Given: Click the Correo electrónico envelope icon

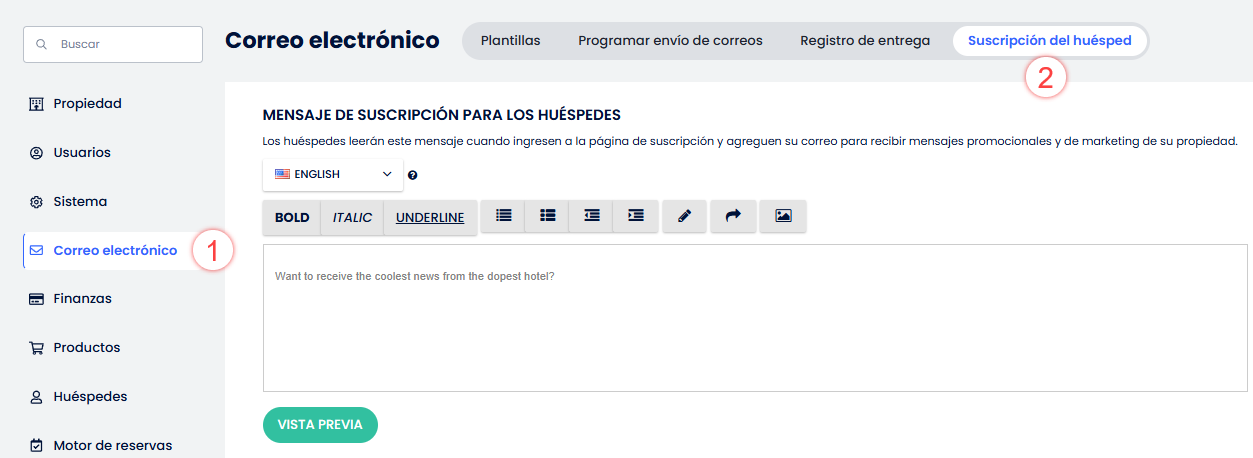Looking at the screenshot, I should (36, 250).
